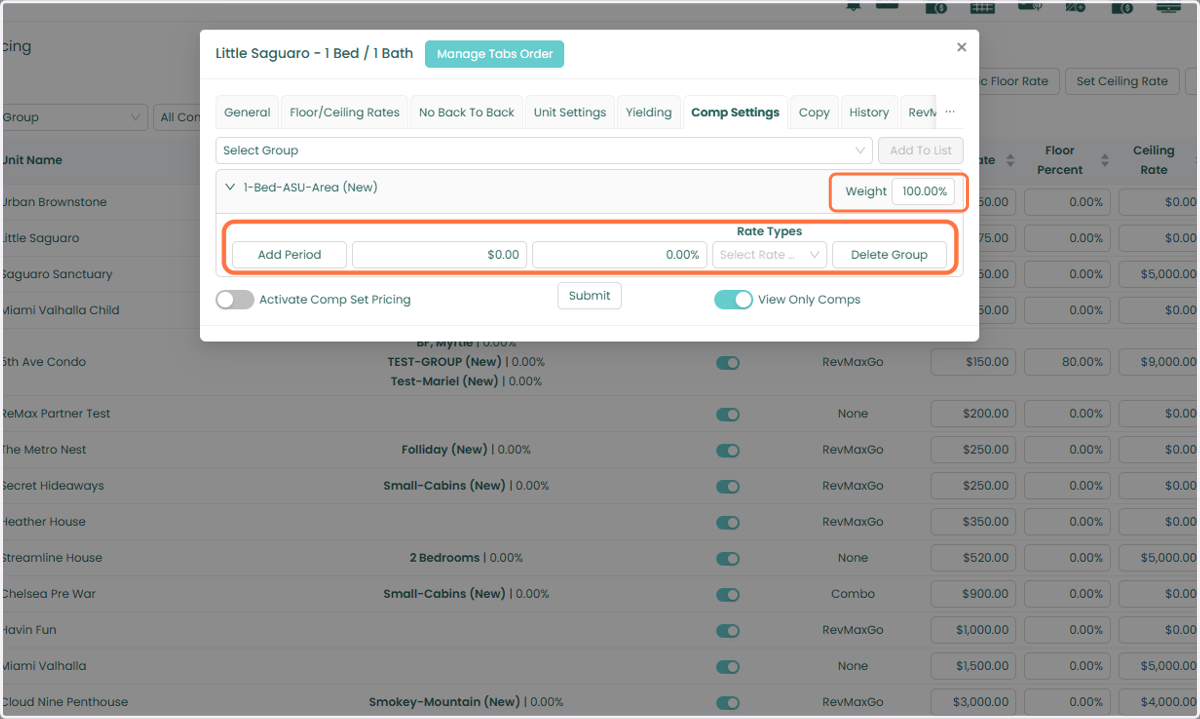Disable the View Only Comps switch
This screenshot has height=719, width=1200.
tap(733, 299)
